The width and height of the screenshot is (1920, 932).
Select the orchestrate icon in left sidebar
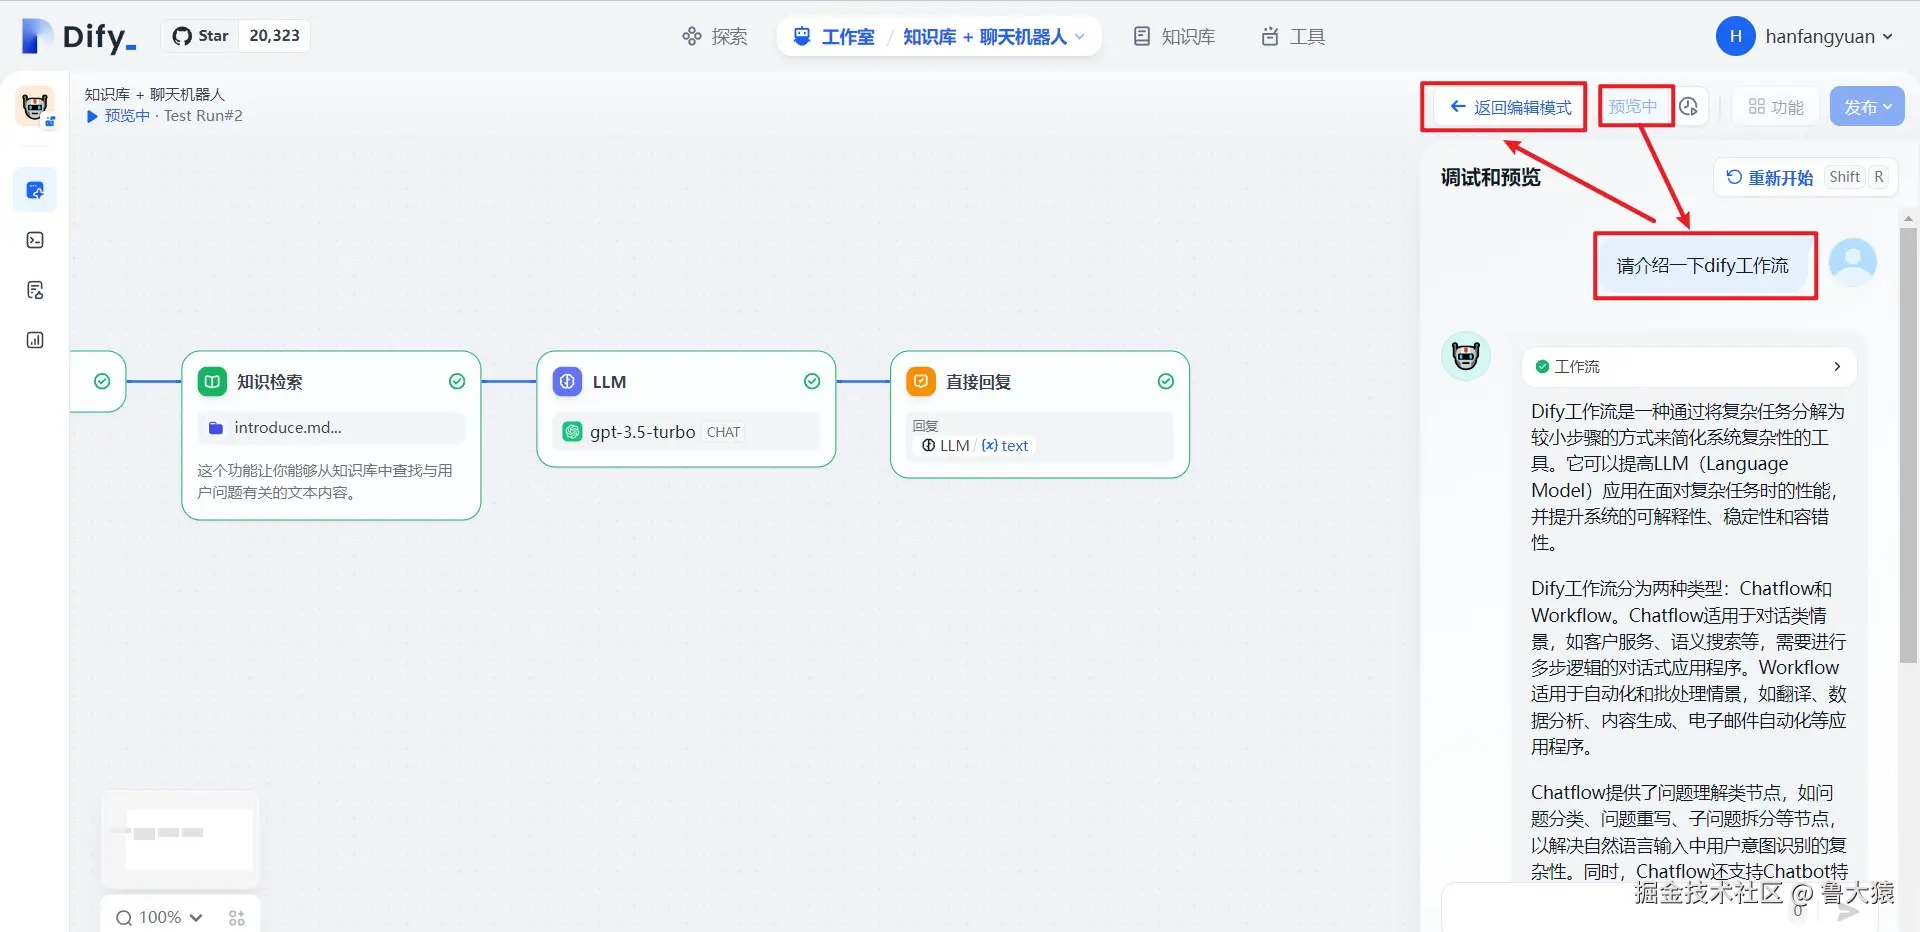tap(35, 190)
